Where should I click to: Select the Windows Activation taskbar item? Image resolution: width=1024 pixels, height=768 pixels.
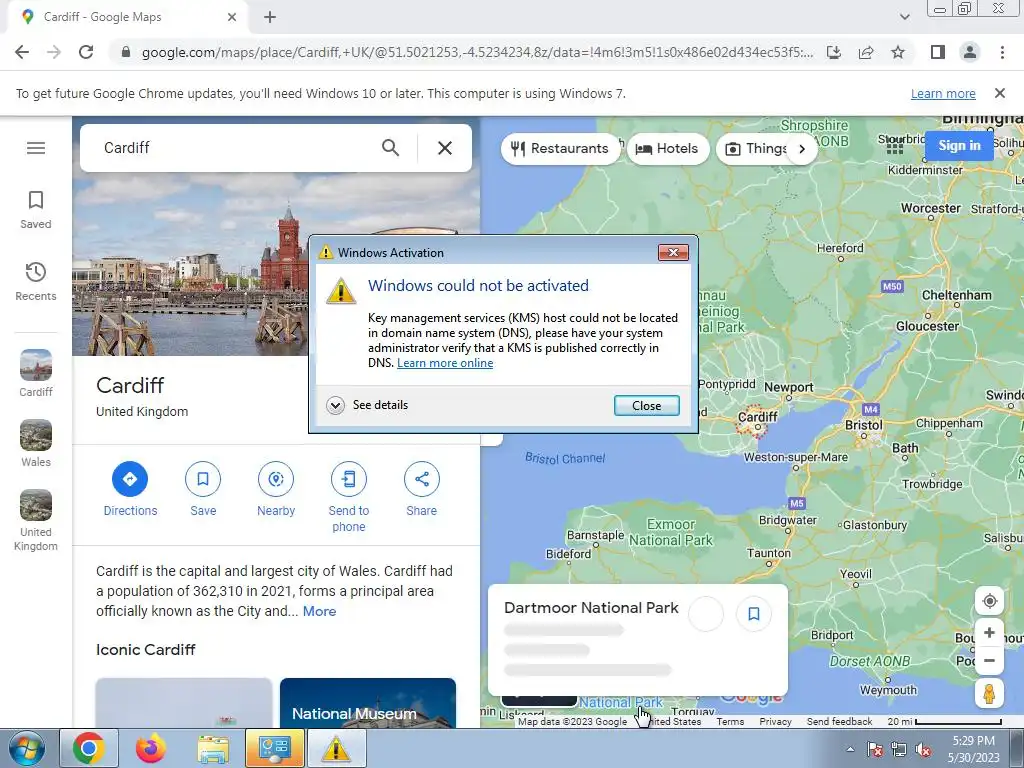(336, 748)
